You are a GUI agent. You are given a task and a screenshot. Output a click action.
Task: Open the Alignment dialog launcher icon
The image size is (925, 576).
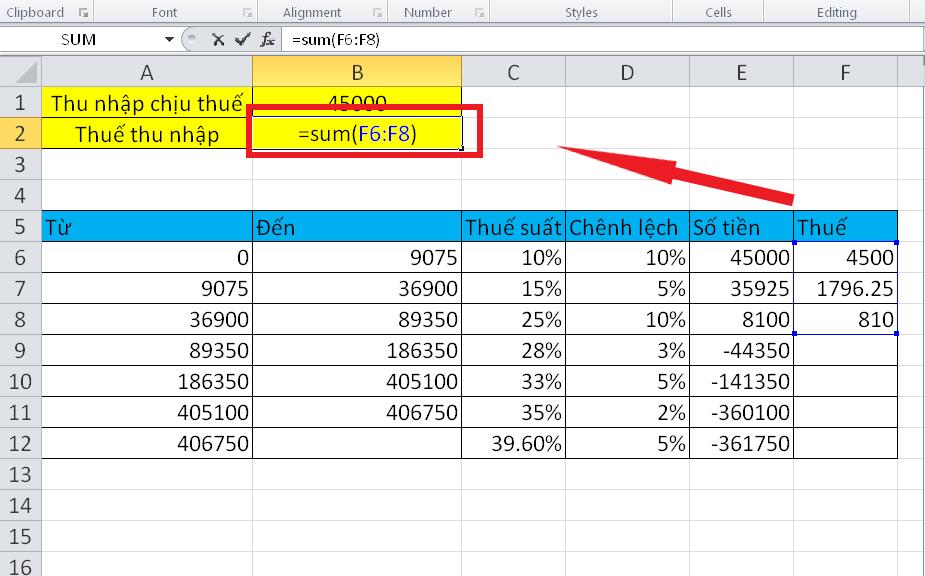pos(377,12)
